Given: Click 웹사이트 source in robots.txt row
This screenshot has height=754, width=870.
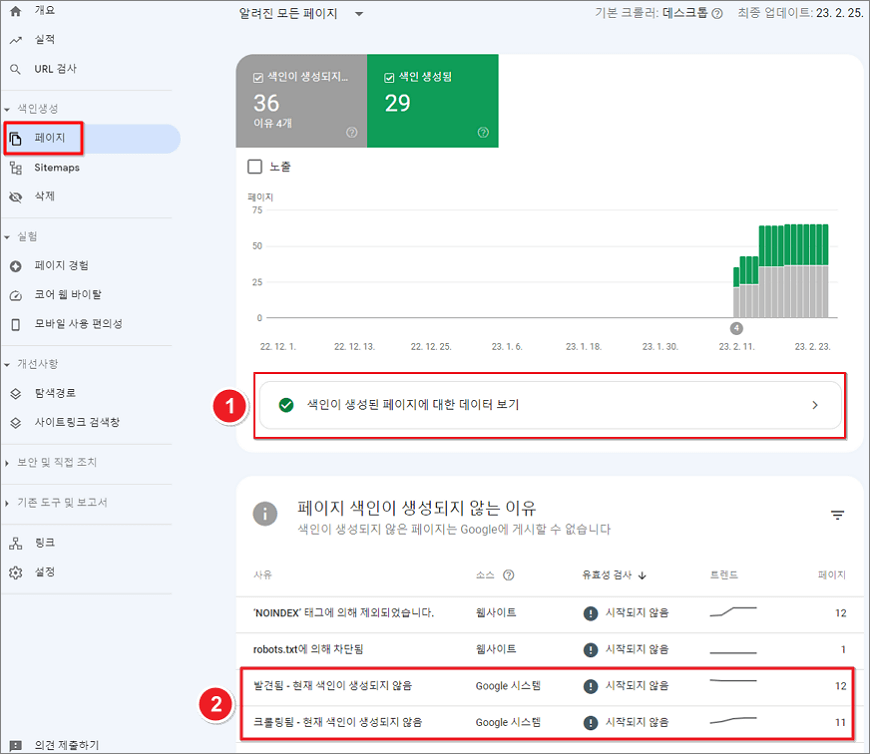Looking at the screenshot, I should 496,649.
